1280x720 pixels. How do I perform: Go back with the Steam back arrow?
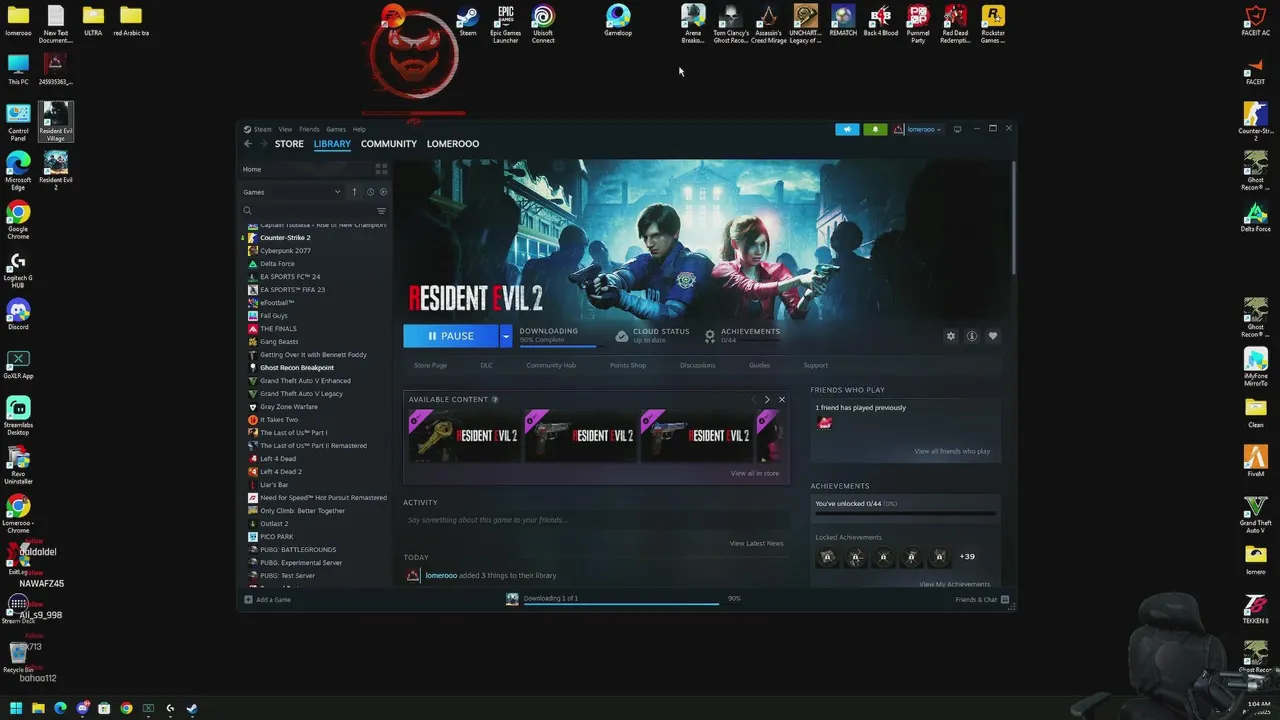(x=248, y=144)
